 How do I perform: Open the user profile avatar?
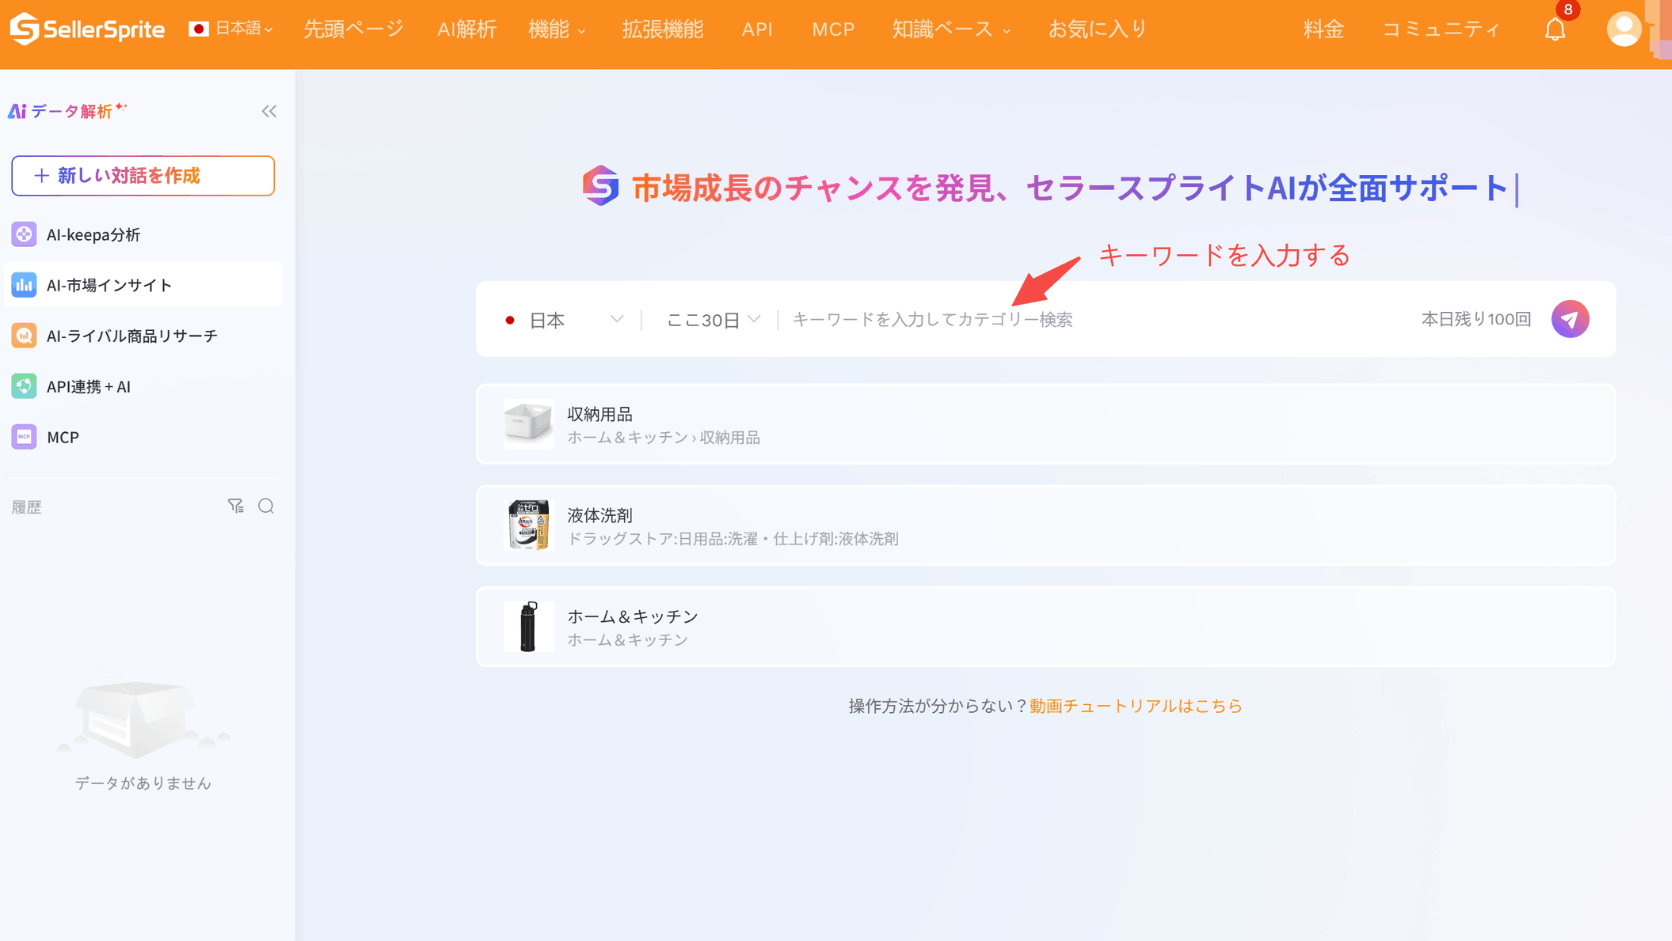tap(1624, 29)
